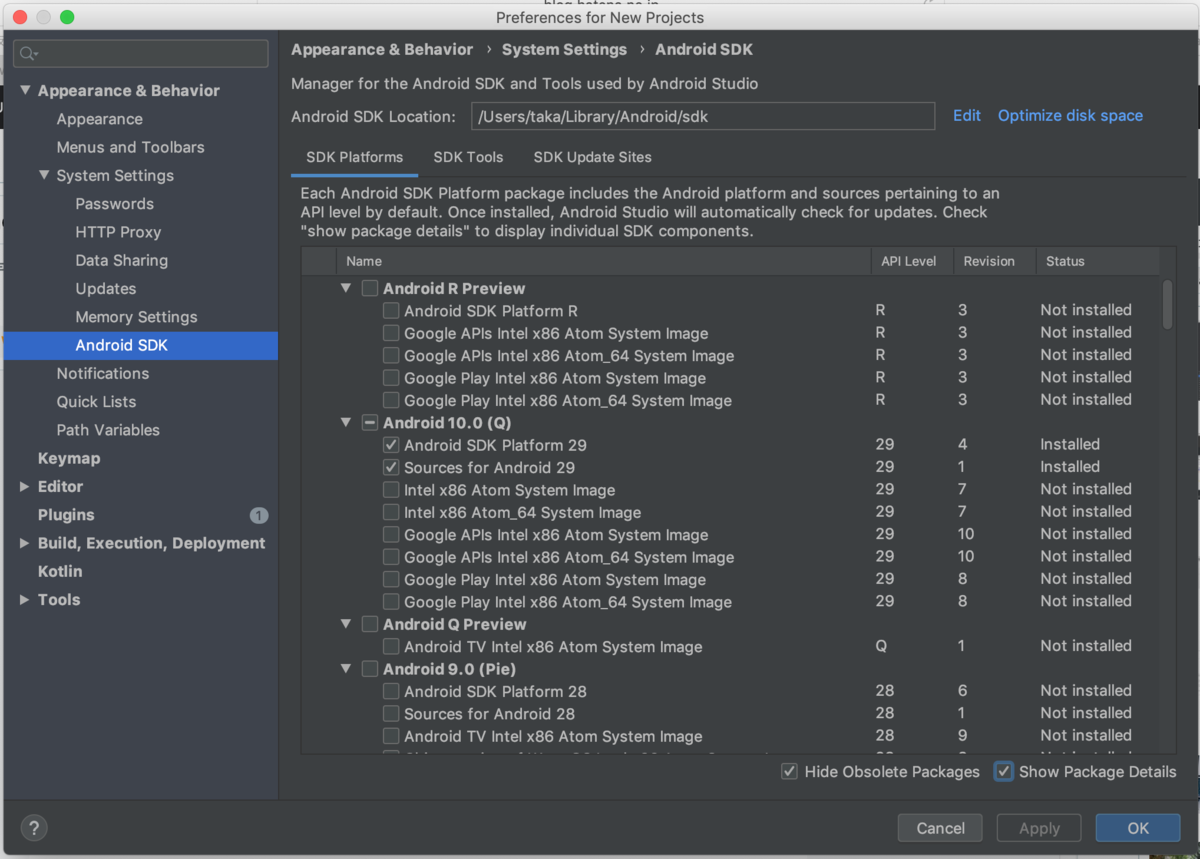Expand Build, Execution, Deployment node
1200x859 pixels.
25,543
